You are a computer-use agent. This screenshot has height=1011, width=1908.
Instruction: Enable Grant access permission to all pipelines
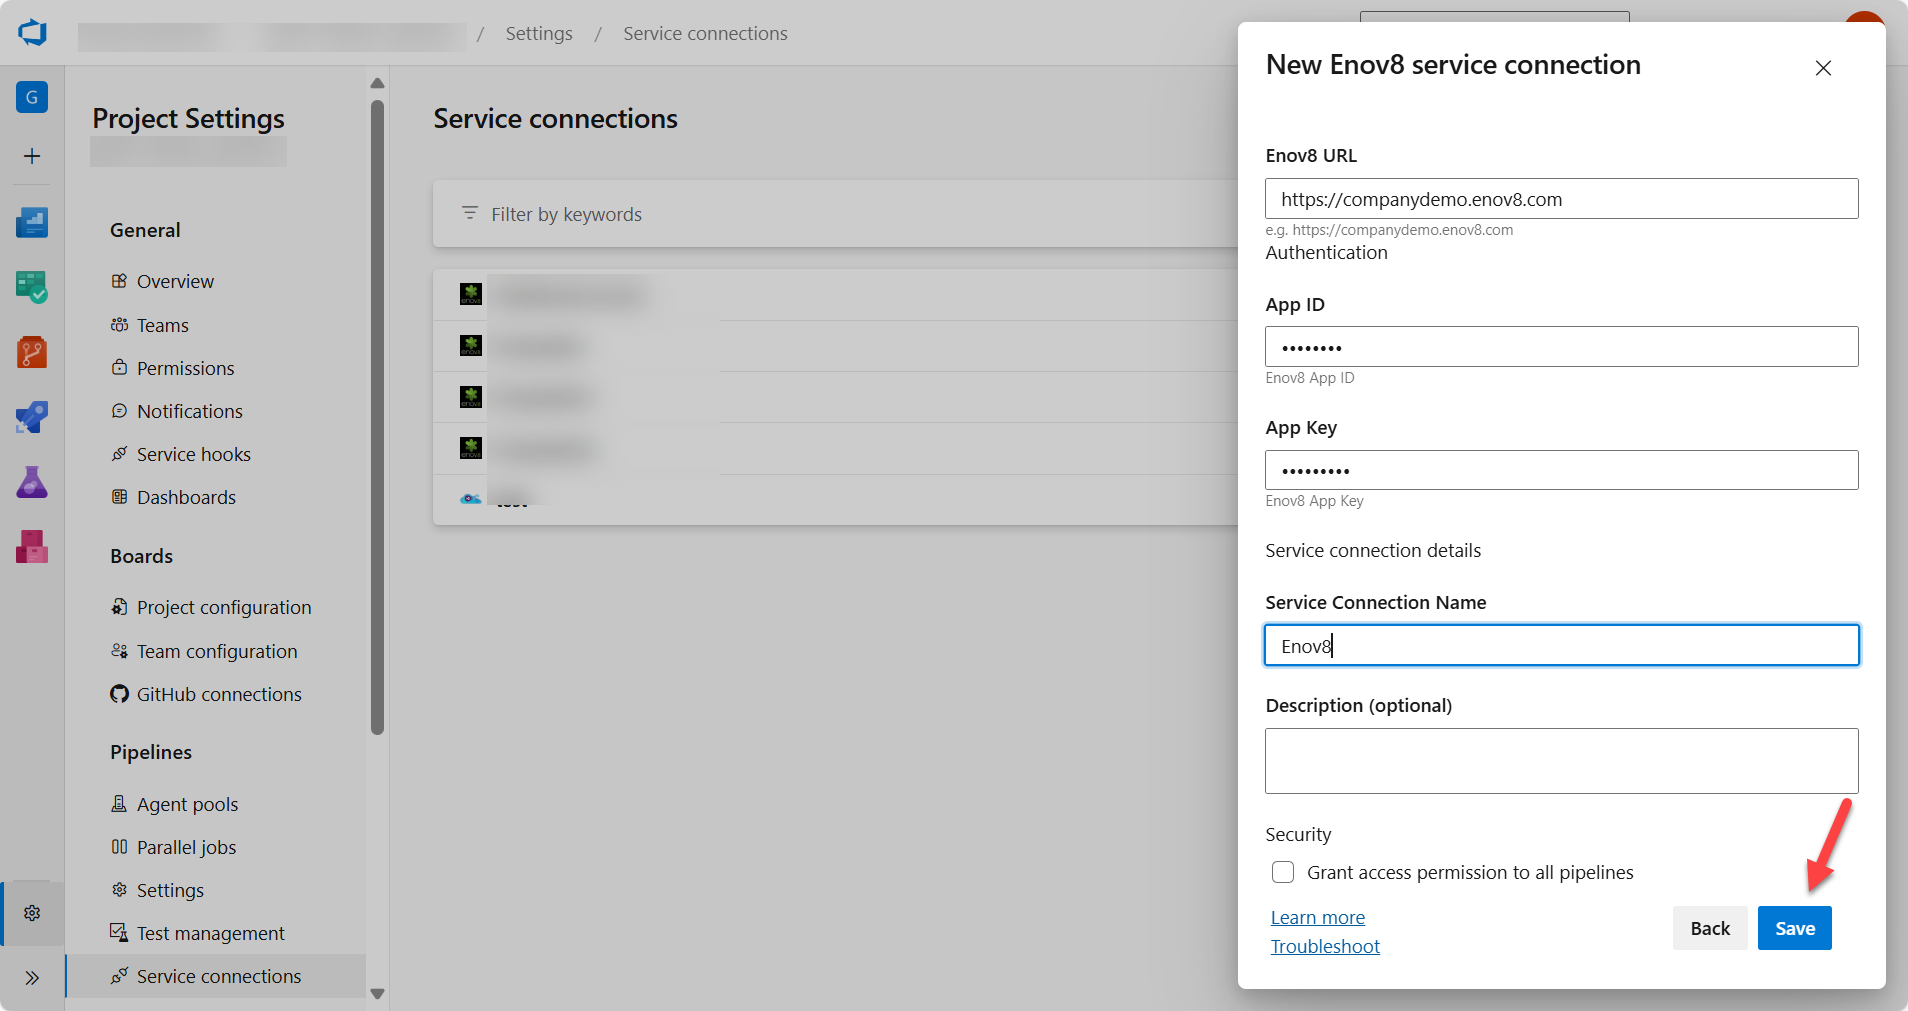point(1283,872)
